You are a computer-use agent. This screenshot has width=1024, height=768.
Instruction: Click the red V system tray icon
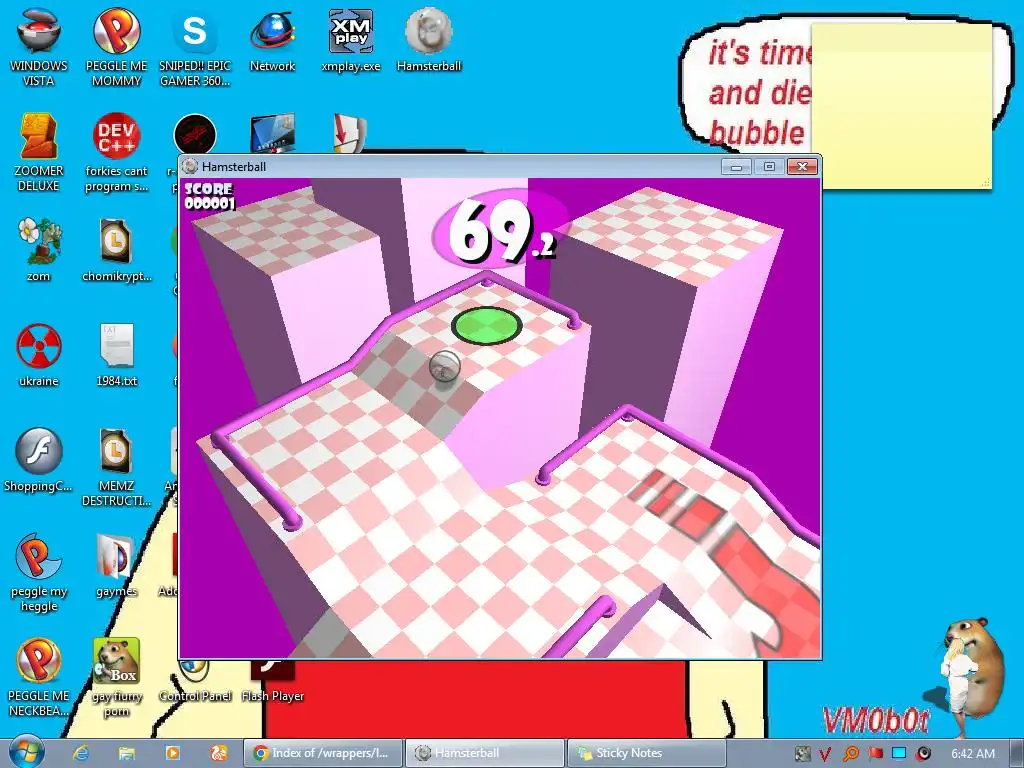(x=825, y=754)
